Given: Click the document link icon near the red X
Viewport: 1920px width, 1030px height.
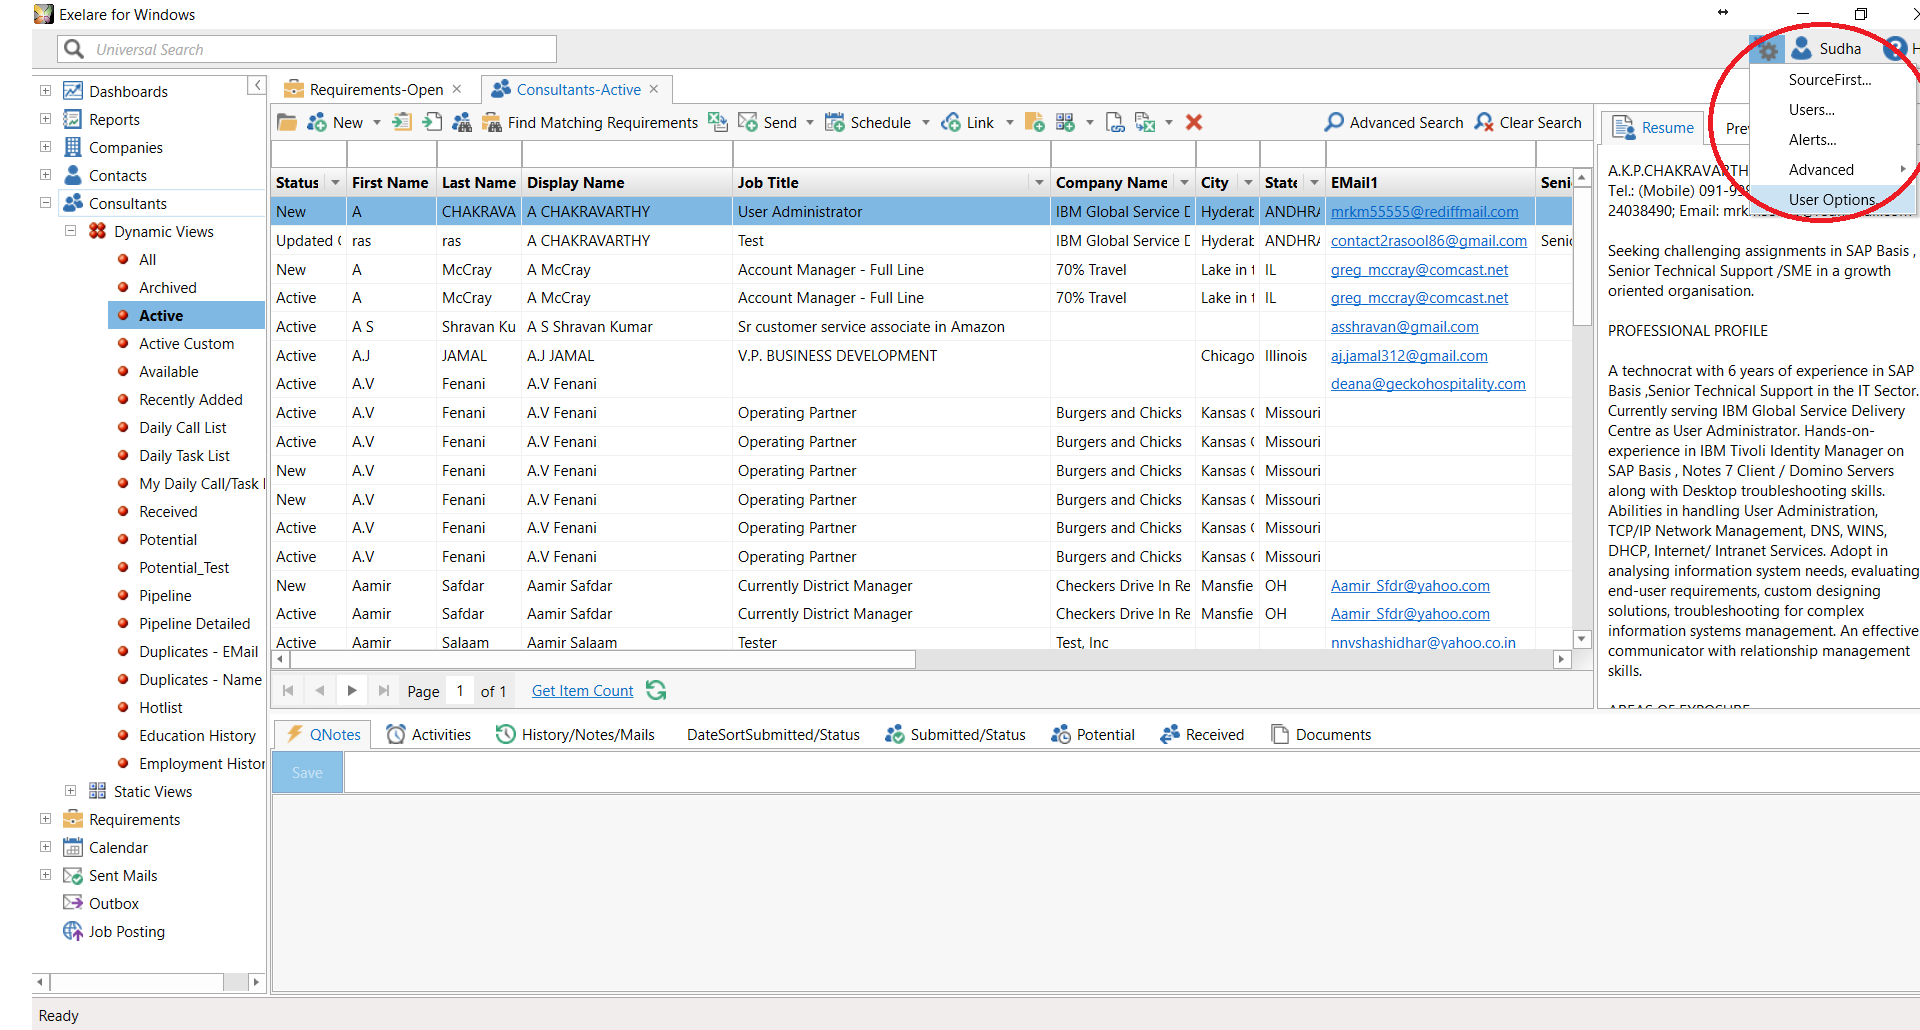Looking at the screenshot, I should point(1116,122).
